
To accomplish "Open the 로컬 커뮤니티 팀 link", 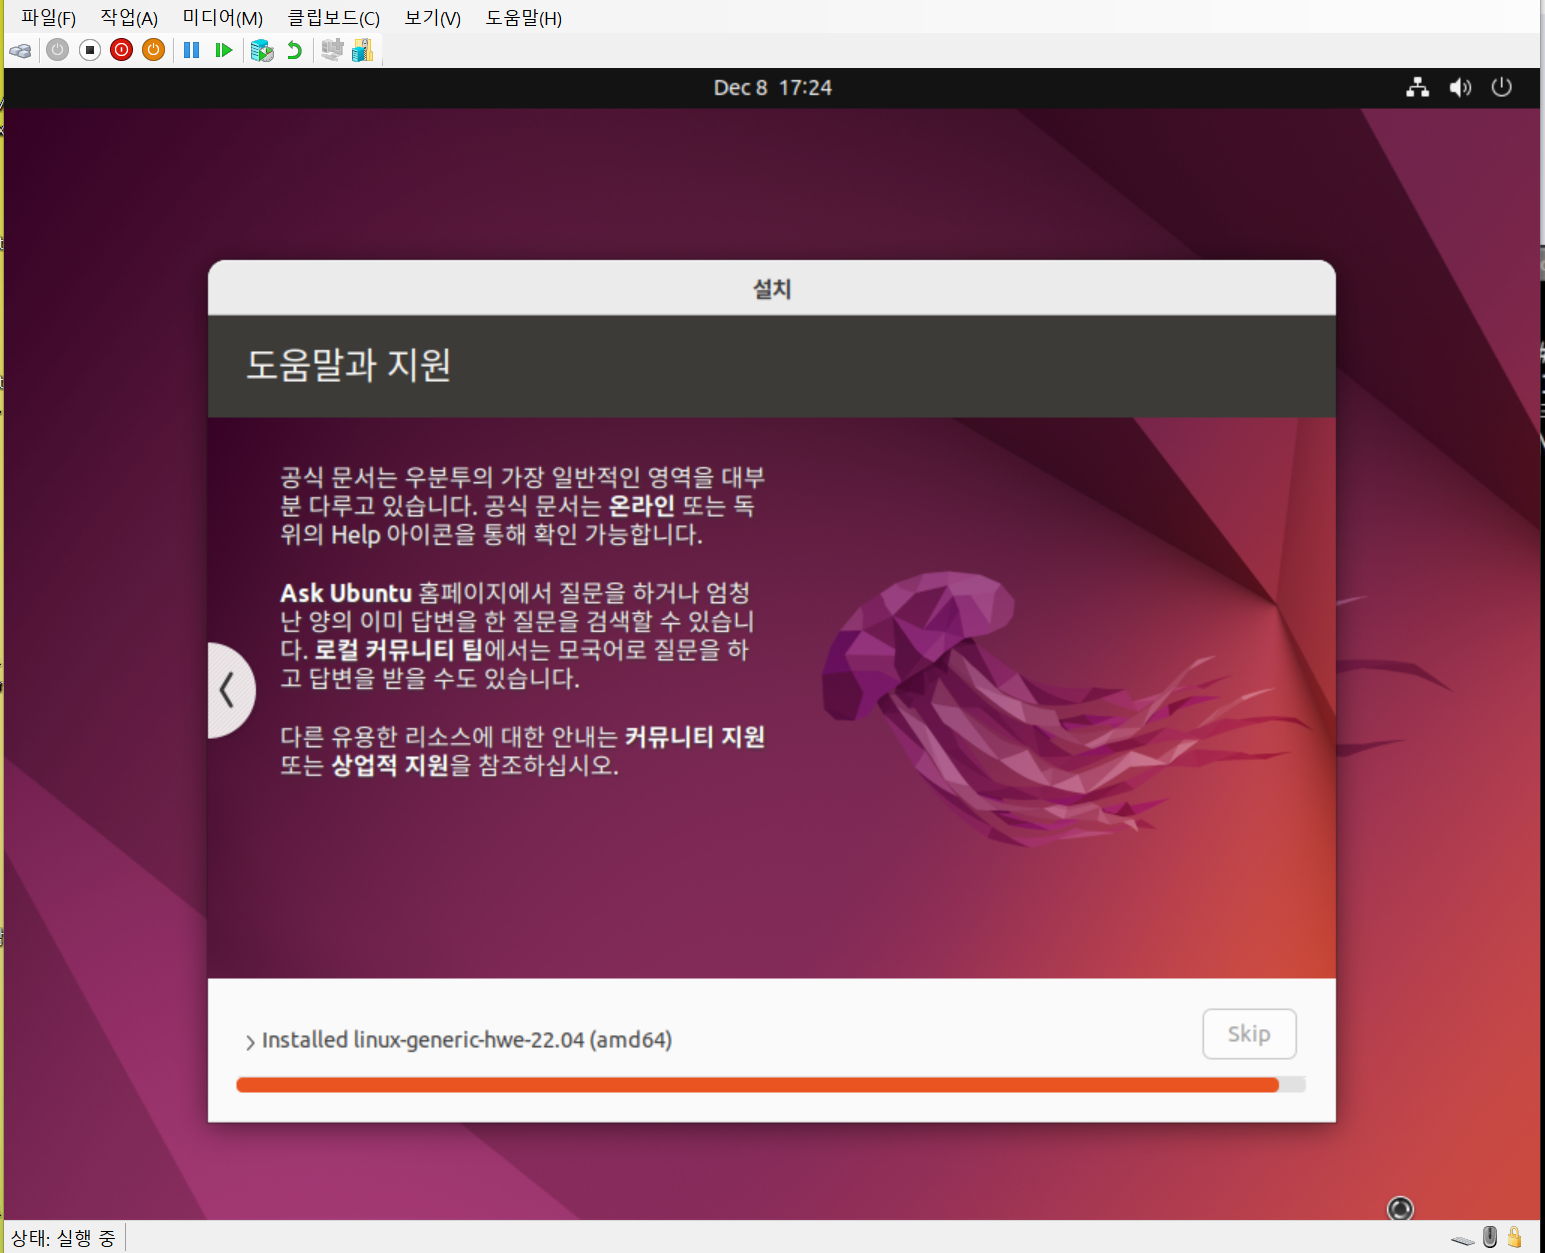I will coord(398,650).
